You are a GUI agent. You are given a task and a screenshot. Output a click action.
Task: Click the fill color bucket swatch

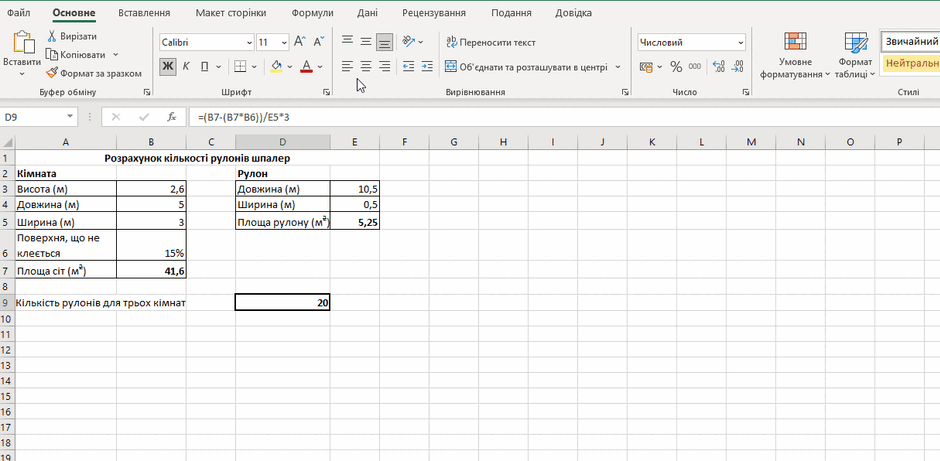point(276,66)
